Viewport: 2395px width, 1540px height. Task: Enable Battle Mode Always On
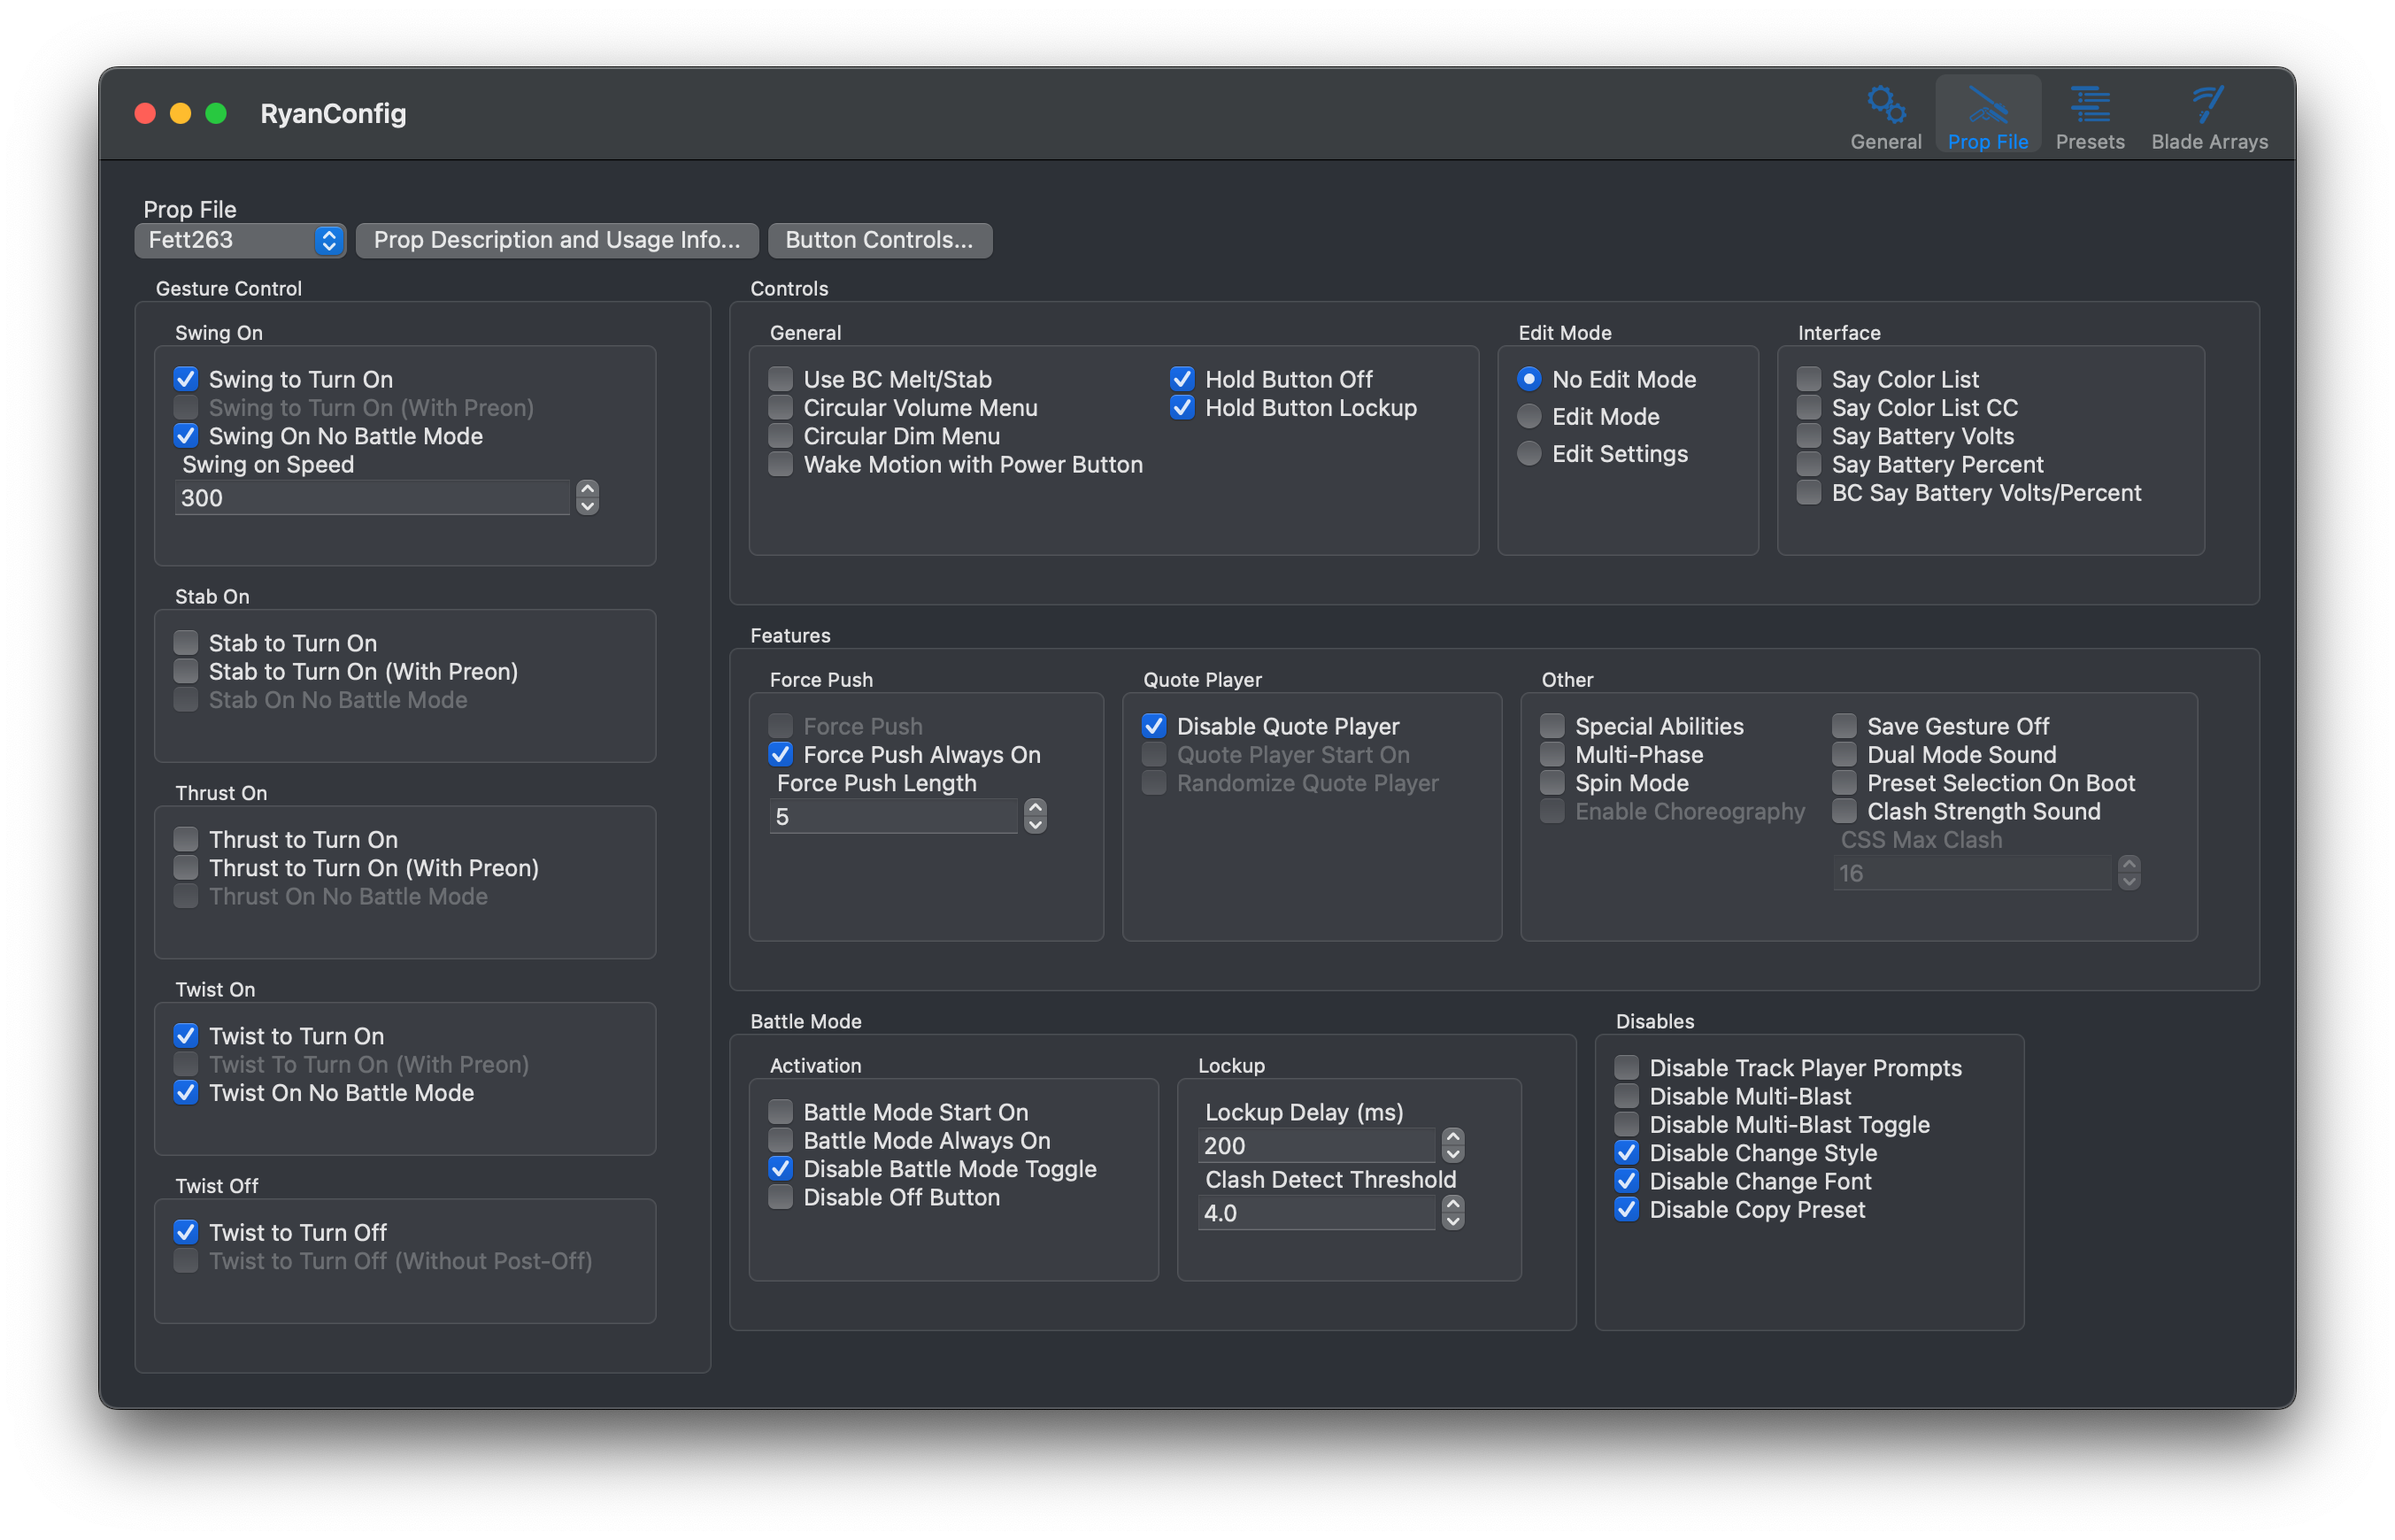click(x=781, y=1140)
